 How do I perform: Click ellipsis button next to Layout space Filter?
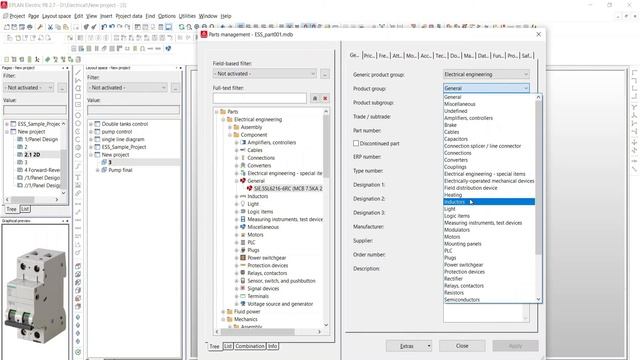pyautogui.click(x=176, y=87)
